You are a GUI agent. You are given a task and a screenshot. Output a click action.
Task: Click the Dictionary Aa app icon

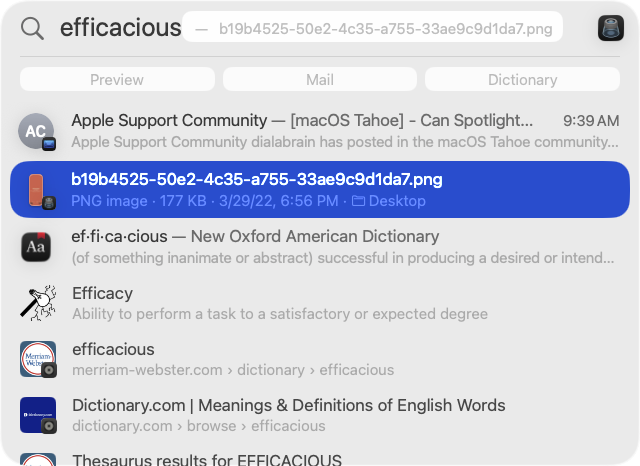[x=36, y=247]
